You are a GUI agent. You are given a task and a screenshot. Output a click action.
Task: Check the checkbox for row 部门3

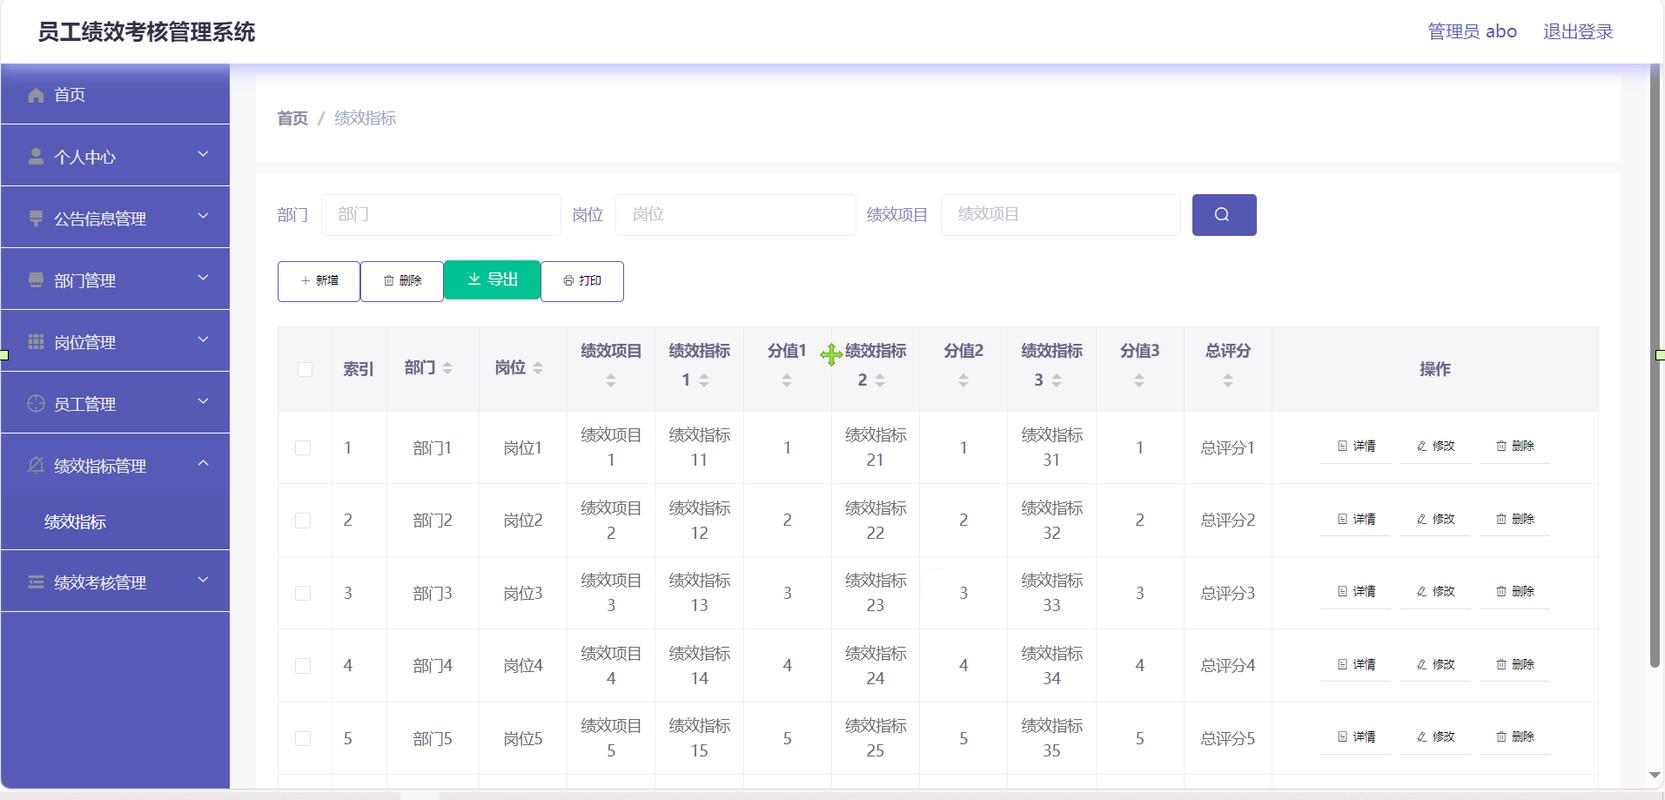point(303,593)
